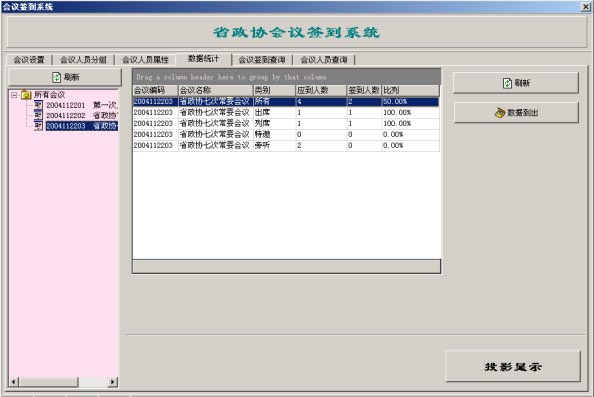Sort by the 会议编码 column header

click(155, 90)
